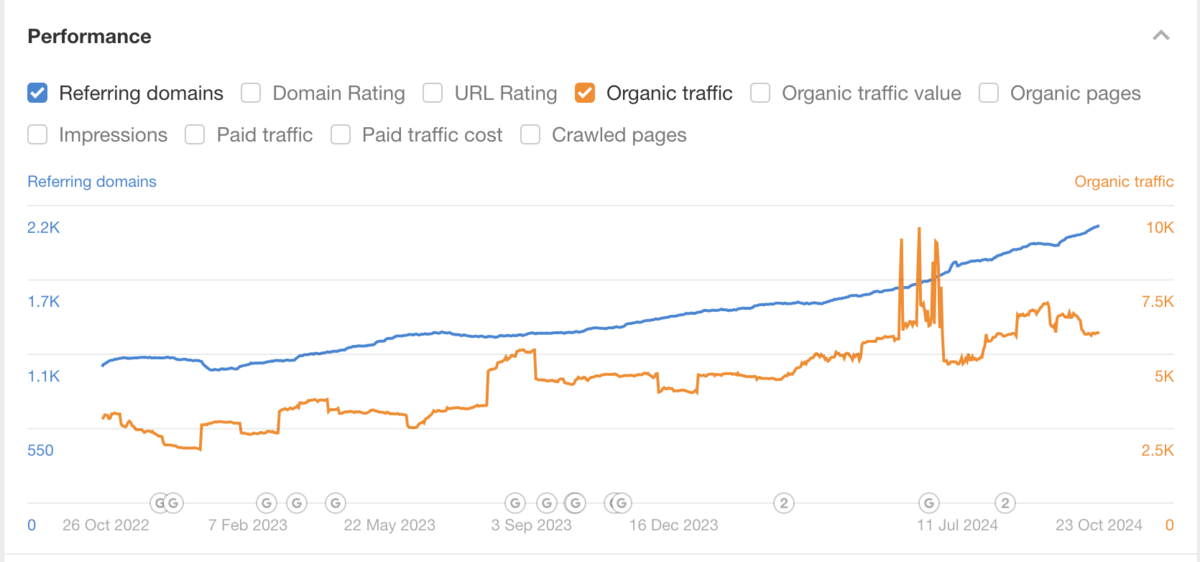Collapse the Performance panel chevron
Viewport: 1200px width, 562px height.
1160,36
